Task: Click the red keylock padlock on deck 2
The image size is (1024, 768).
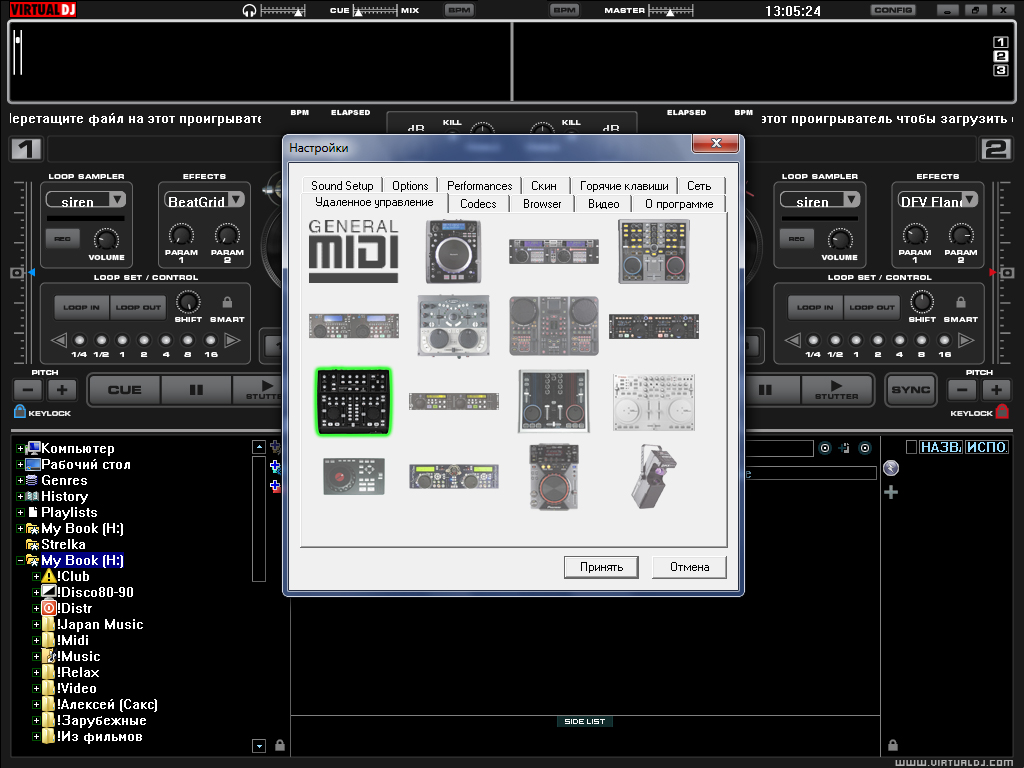Action: click(x=1002, y=411)
